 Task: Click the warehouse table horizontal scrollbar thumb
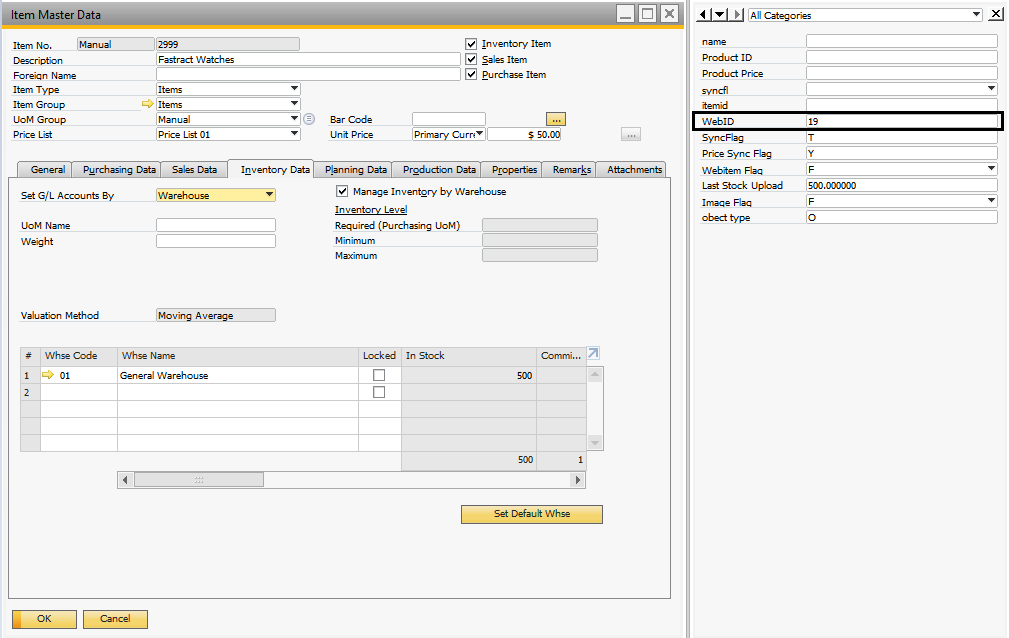coord(198,480)
